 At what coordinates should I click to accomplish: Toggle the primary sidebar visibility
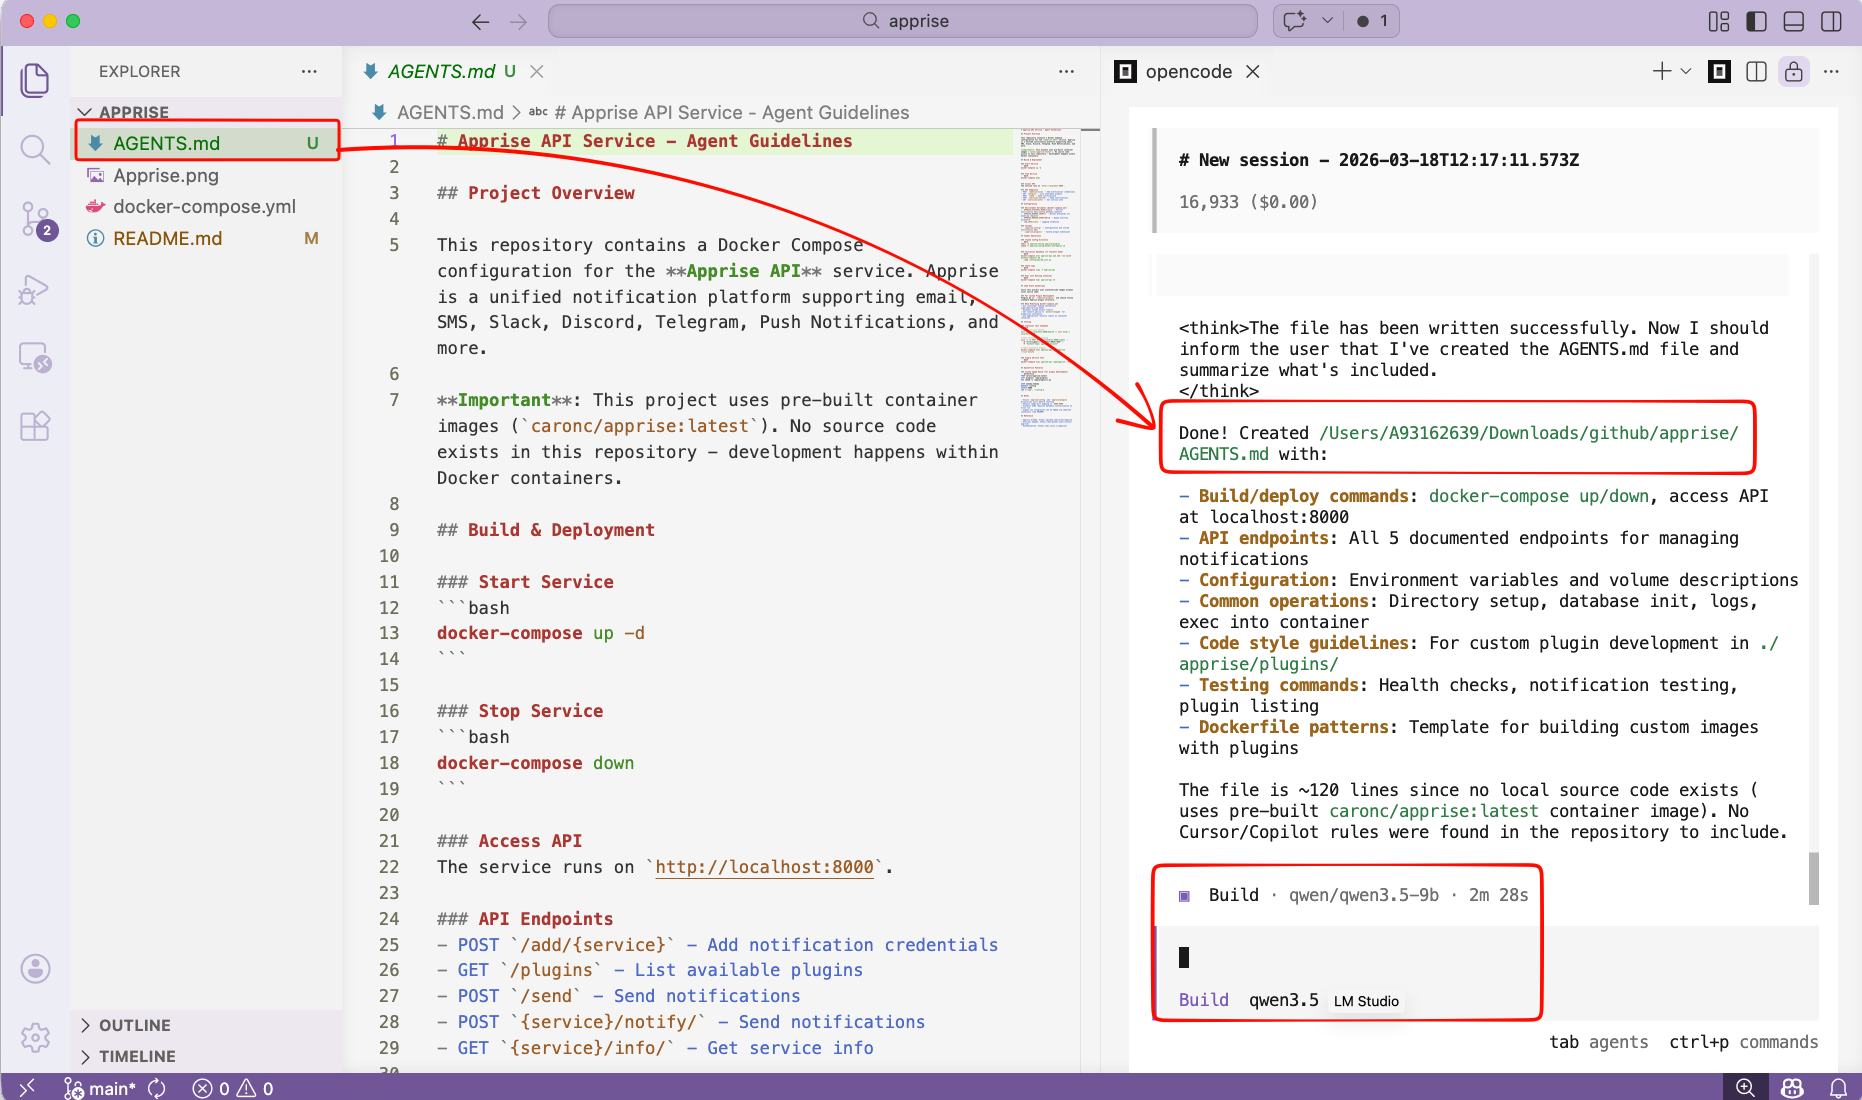point(1756,20)
